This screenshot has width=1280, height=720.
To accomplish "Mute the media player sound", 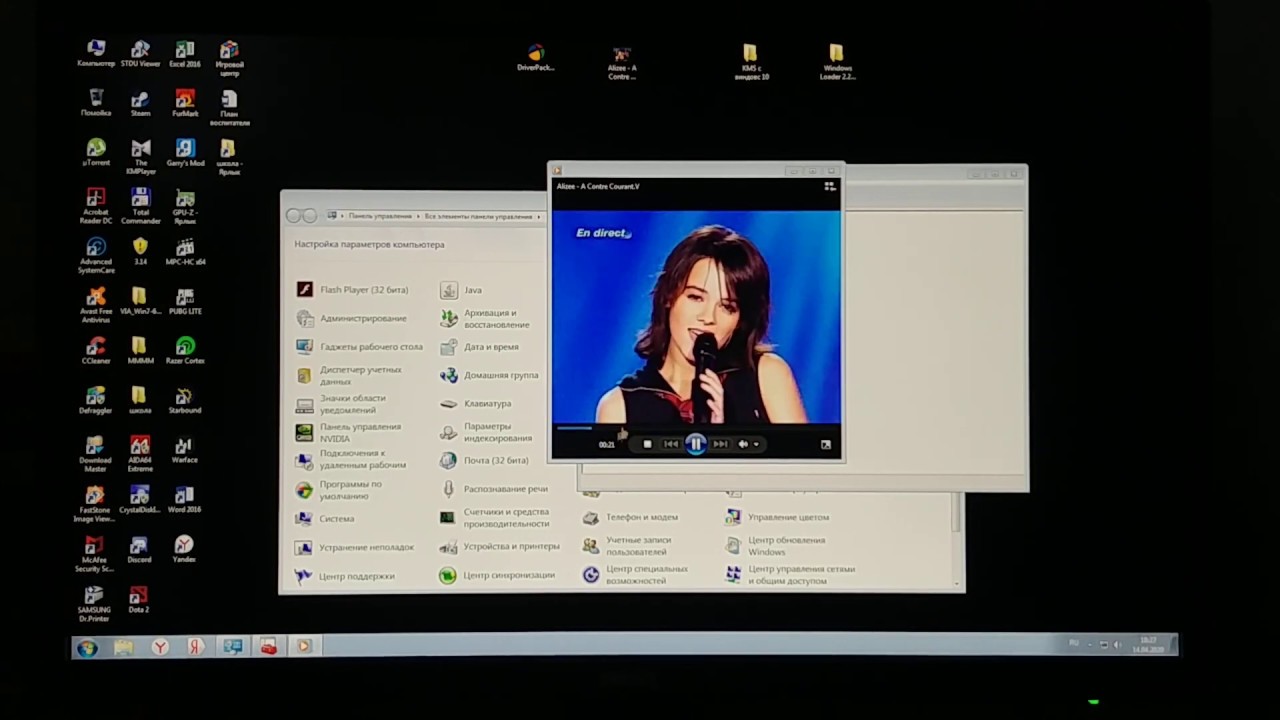I will (742, 444).
